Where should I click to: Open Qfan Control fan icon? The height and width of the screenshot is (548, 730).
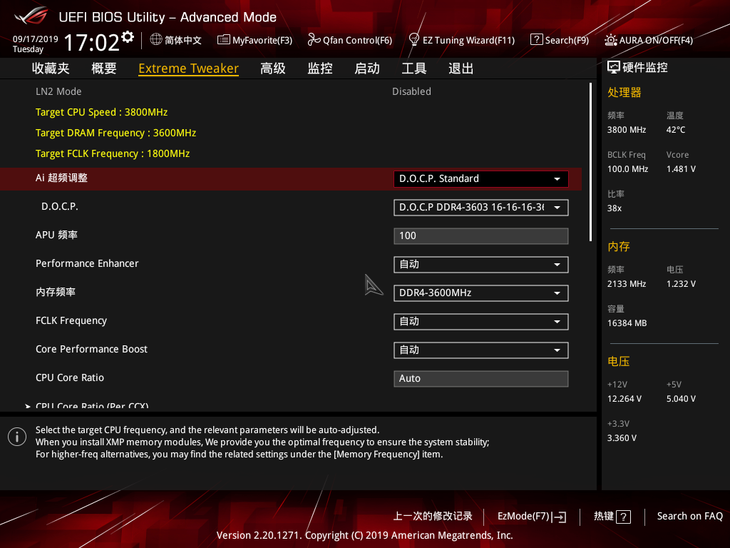point(314,40)
